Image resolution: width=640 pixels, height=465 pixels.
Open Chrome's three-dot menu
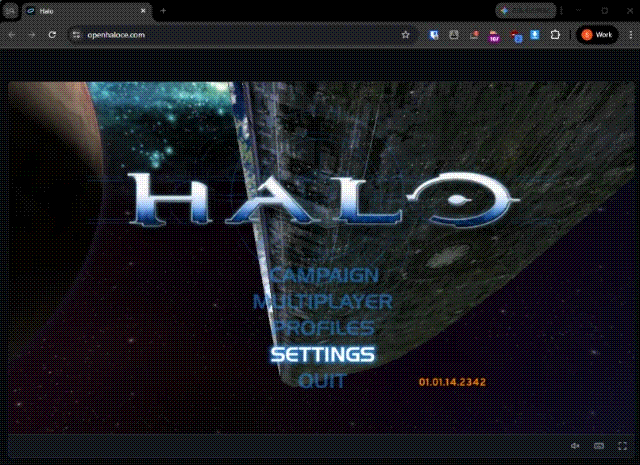click(631, 35)
